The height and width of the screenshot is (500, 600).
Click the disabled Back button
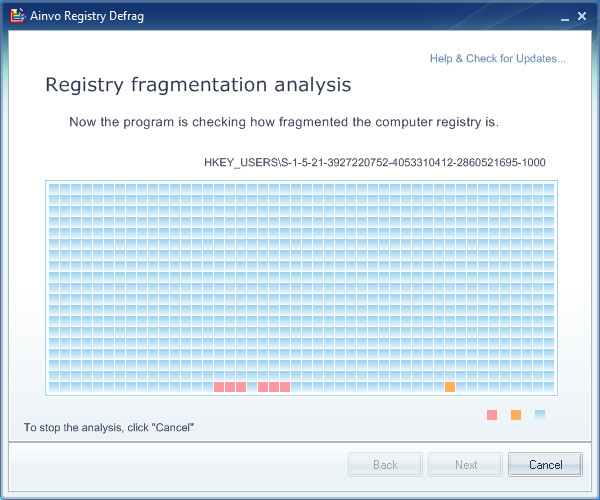click(385, 464)
